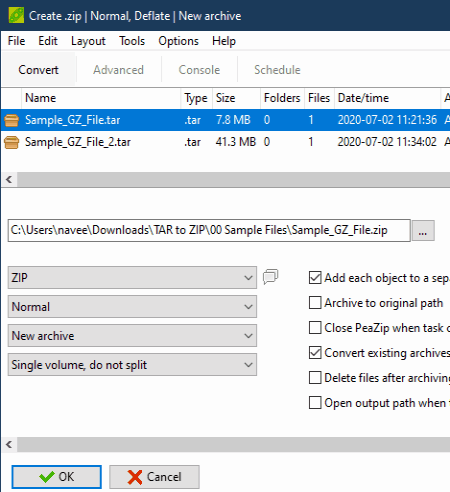Click the comment bubble icon next to ZIP
The height and width of the screenshot is (492, 450).
tap(270, 277)
